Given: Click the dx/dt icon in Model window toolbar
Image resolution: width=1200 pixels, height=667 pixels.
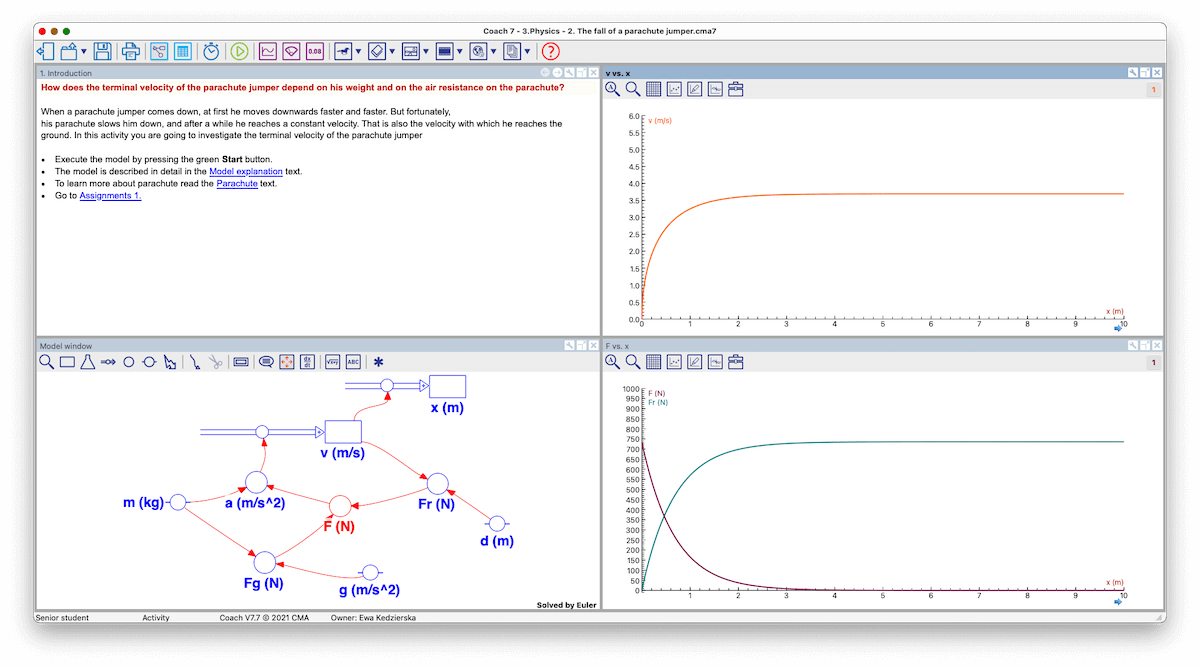Looking at the screenshot, I should 308,362.
